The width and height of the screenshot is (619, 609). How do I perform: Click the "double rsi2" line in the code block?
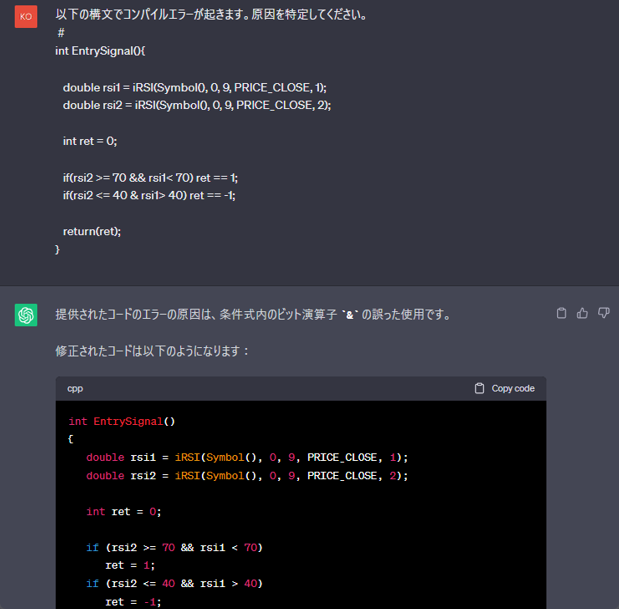click(x=247, y=475)
